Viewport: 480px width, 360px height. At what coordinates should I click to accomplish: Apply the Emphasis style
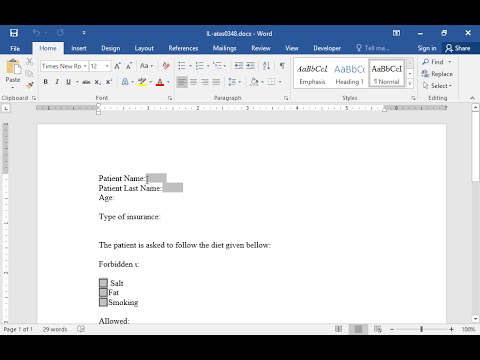click(x=312, y=74)
